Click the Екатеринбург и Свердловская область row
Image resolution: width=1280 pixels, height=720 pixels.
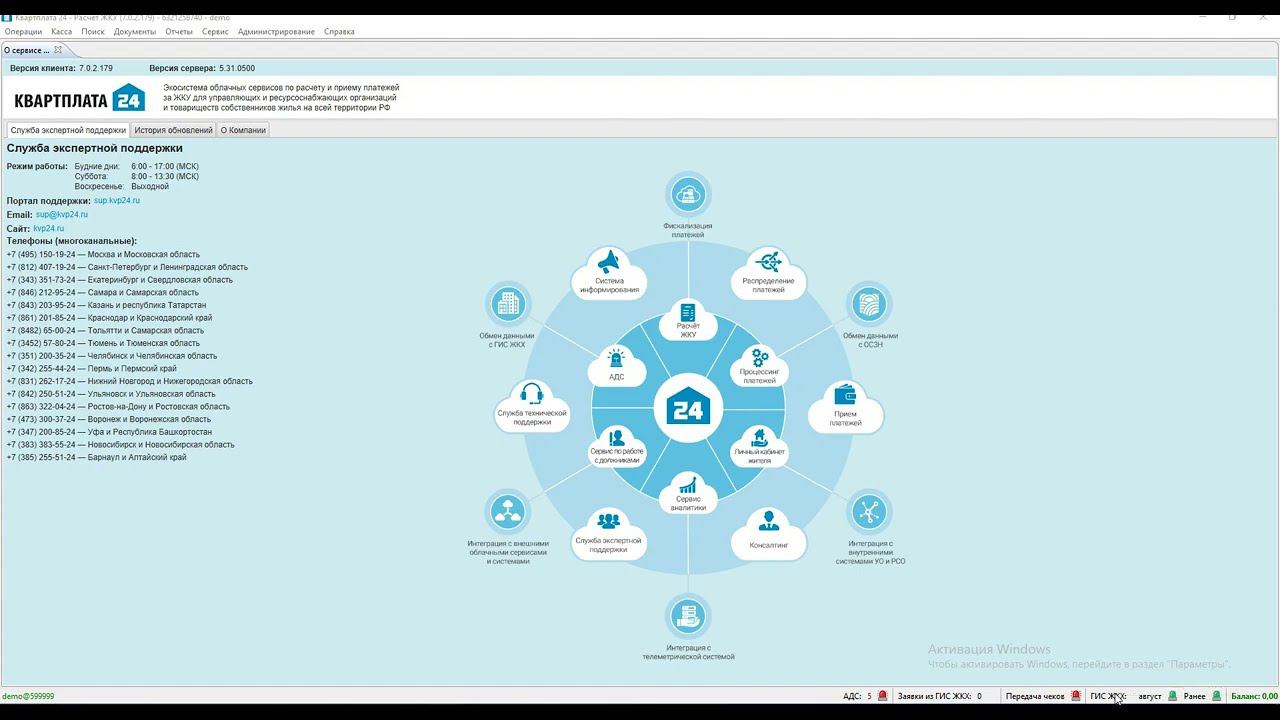pos(120,280)
